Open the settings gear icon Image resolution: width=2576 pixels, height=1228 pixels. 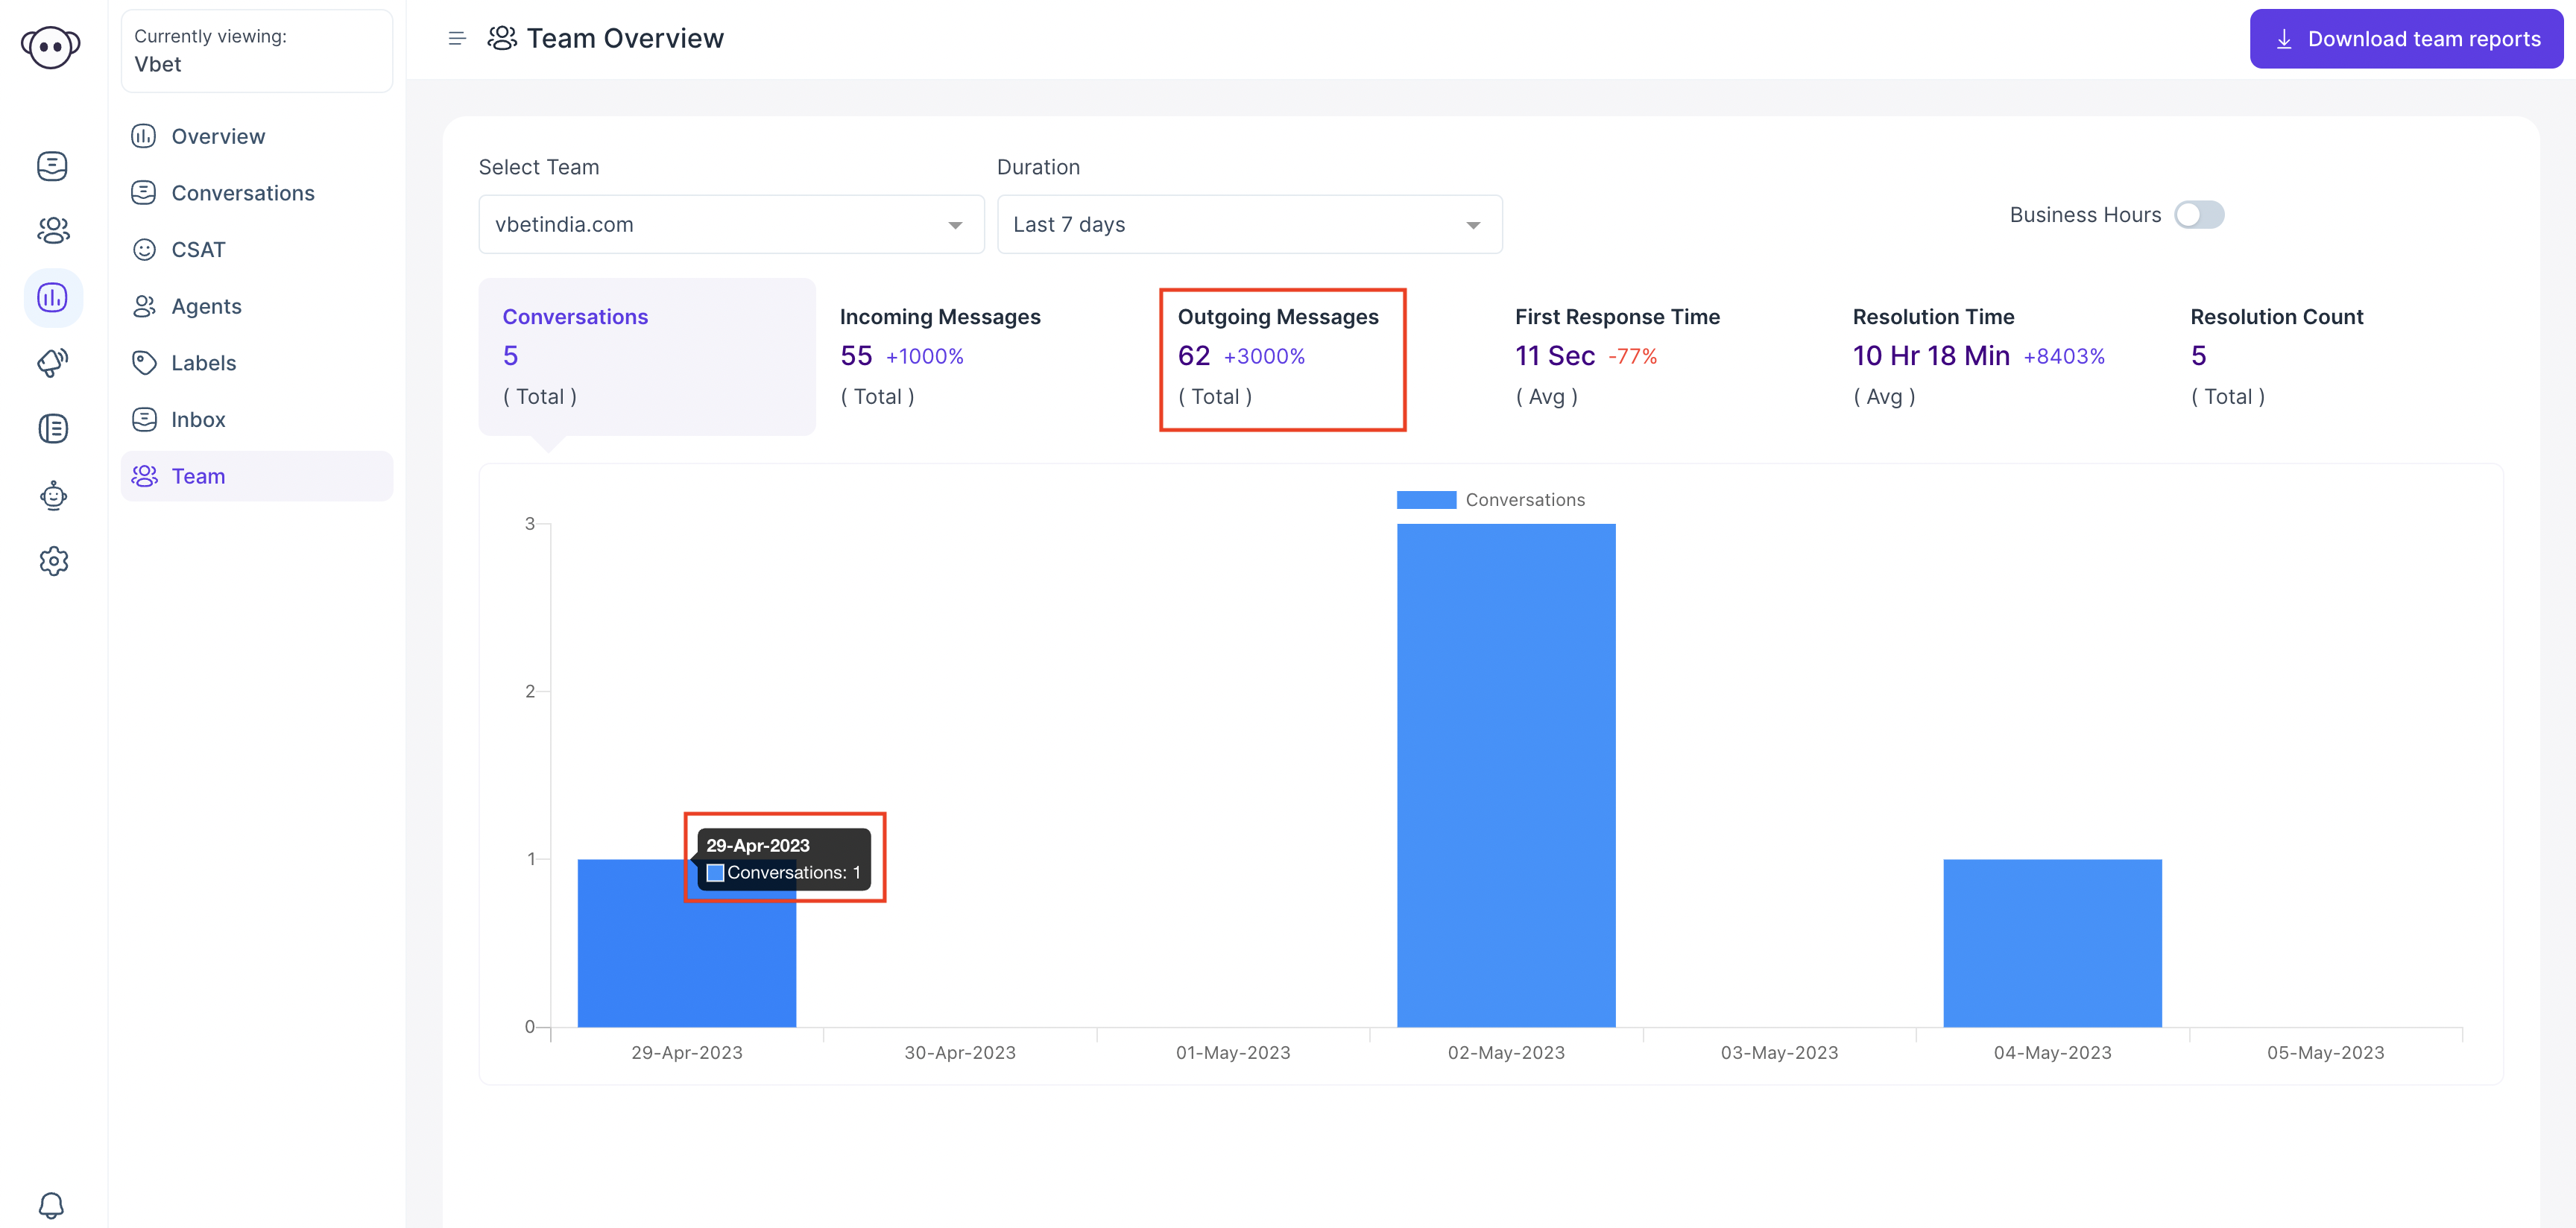(53, 561)
